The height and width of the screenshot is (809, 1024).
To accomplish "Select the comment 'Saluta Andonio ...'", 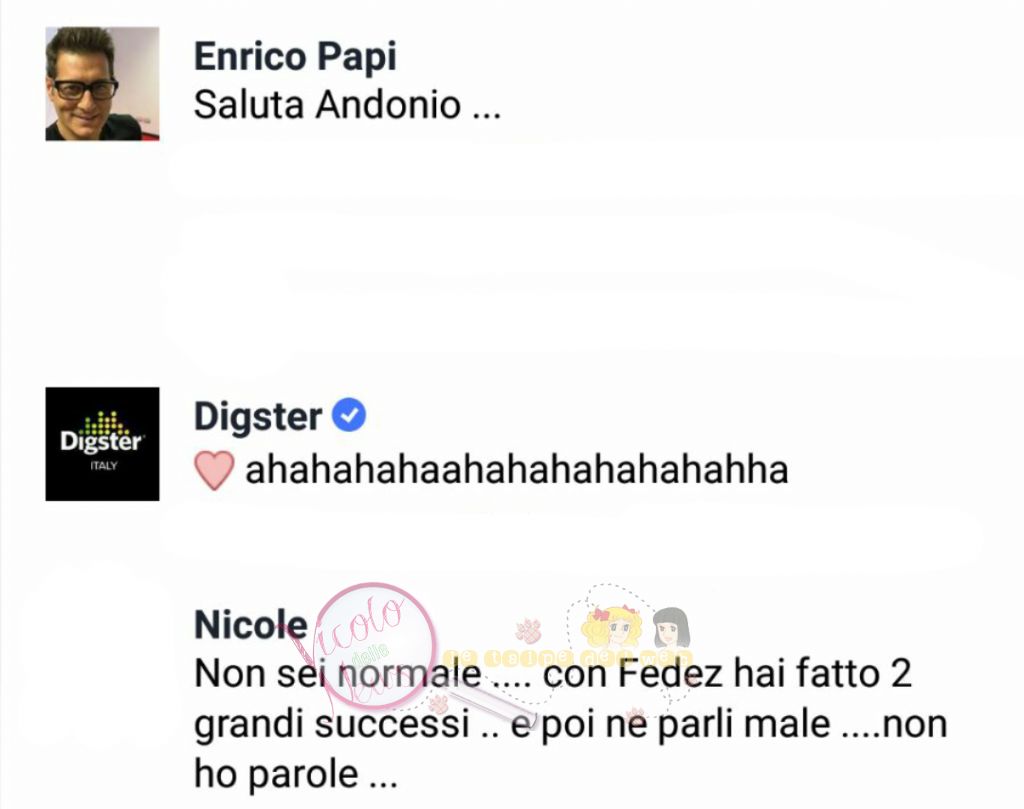I will point(347,105).
